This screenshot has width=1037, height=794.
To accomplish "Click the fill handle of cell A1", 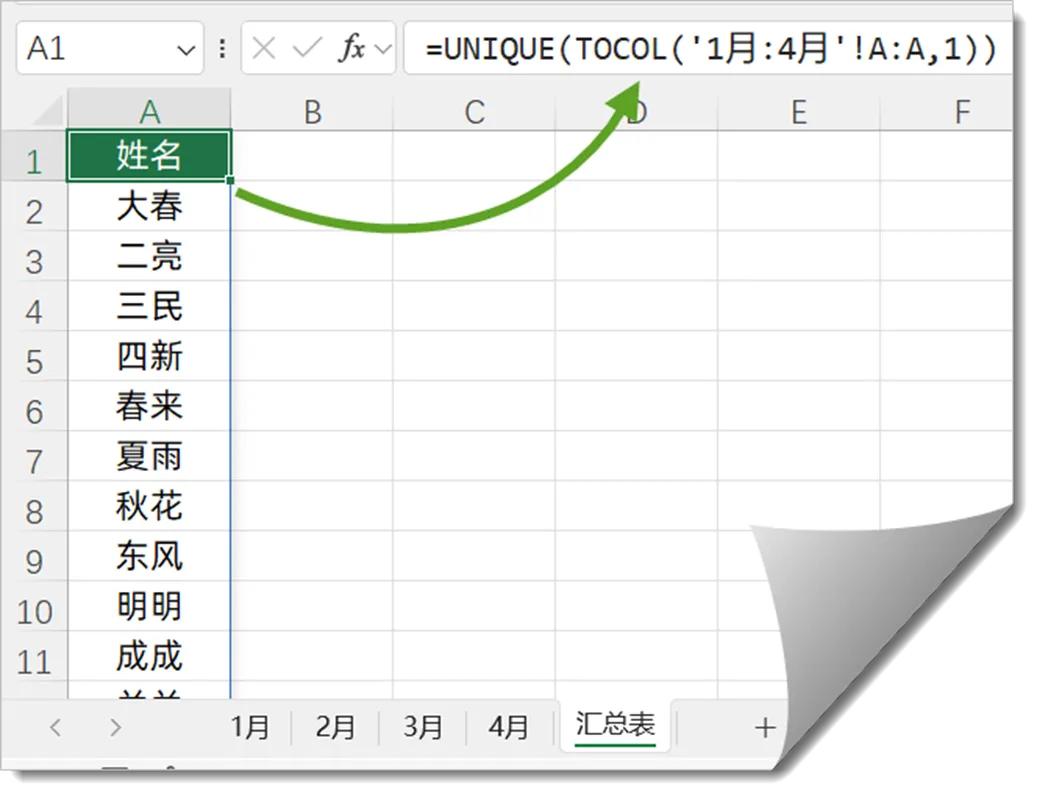I will [x=230, y=180].
